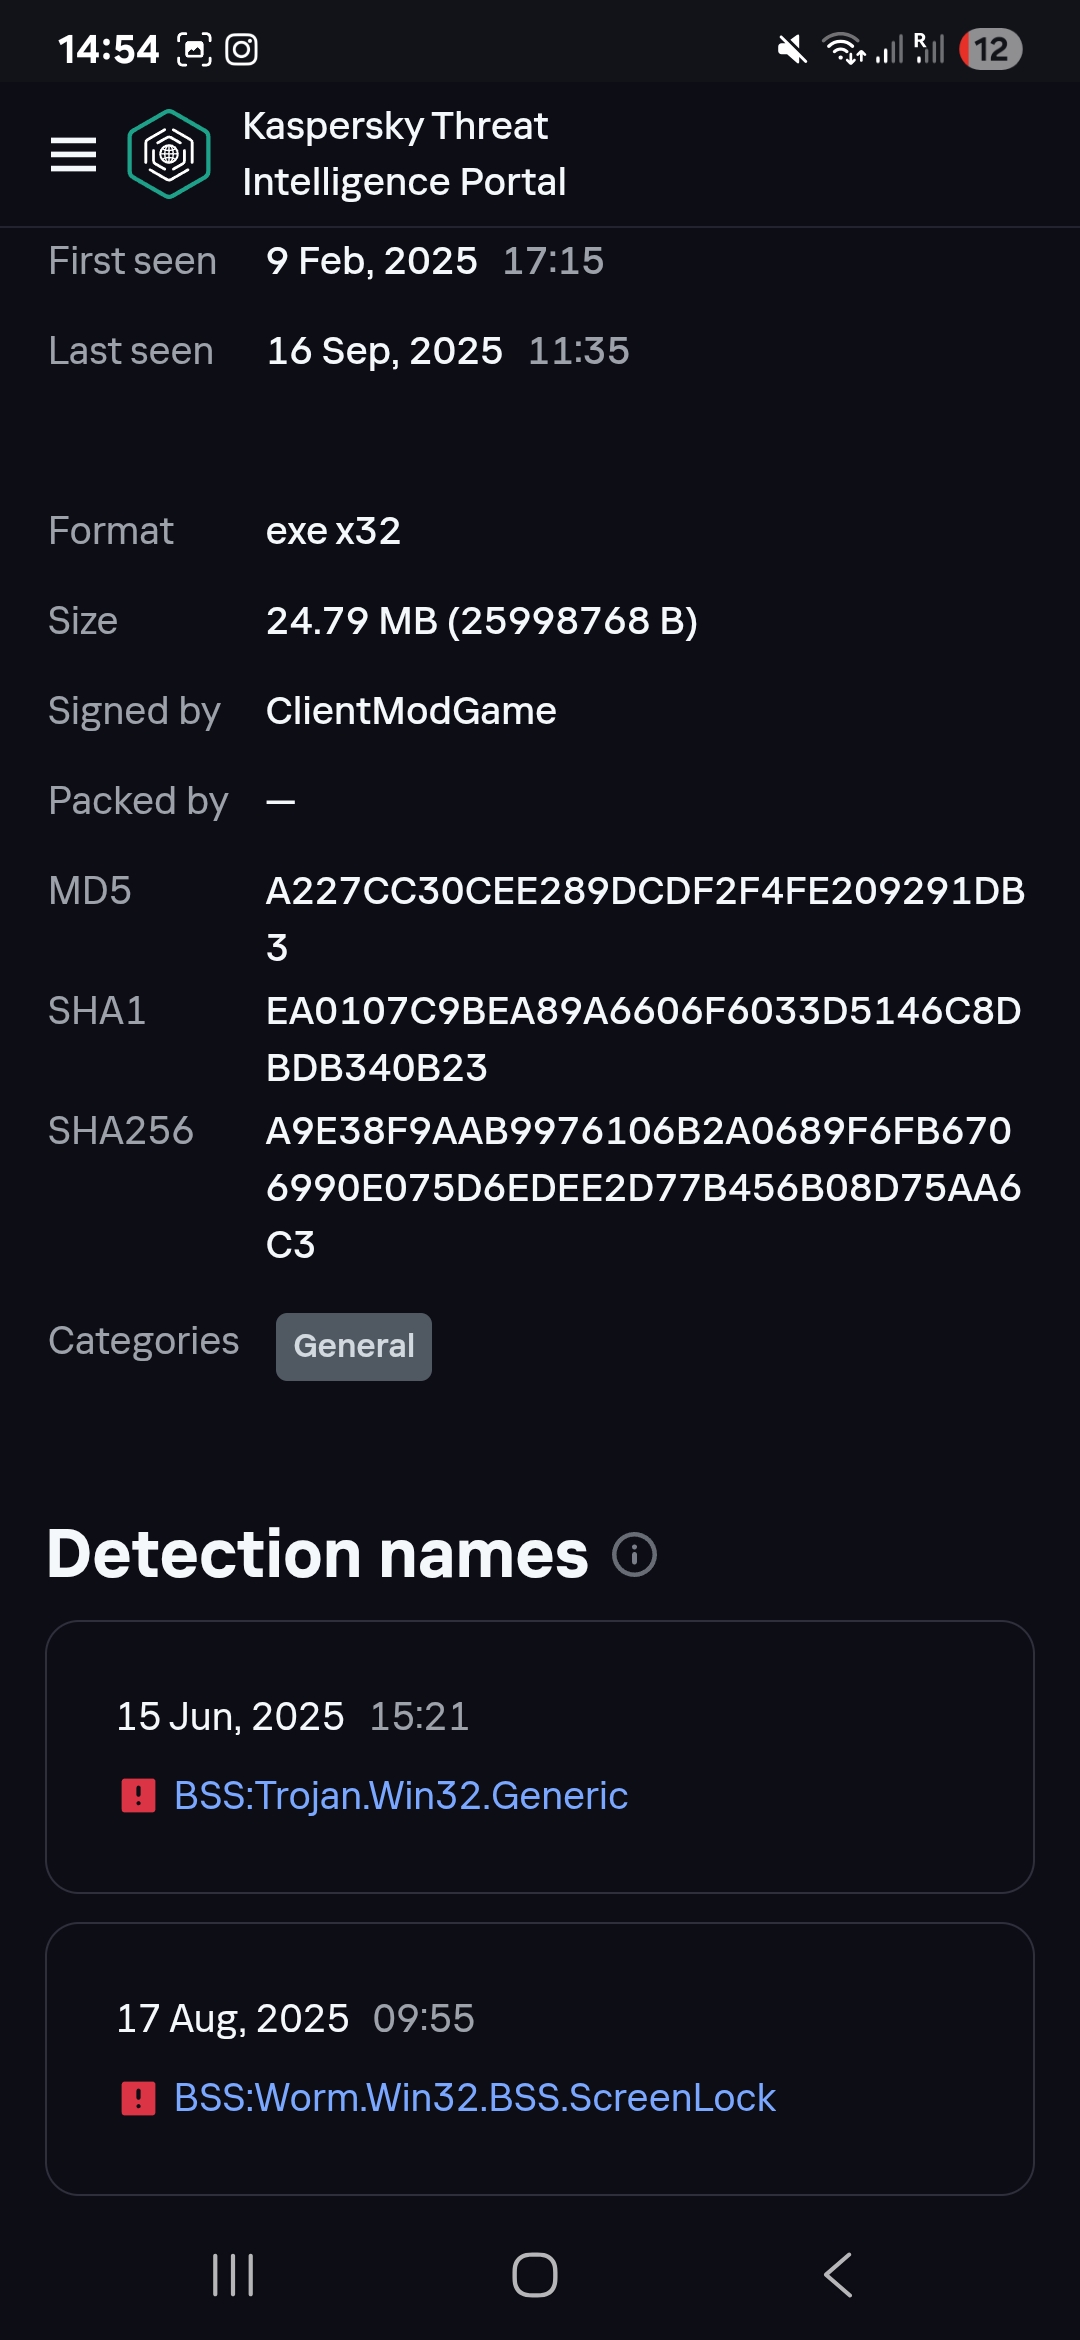The image size is (1080, 2340).
Task: Tap red alert icon beside Worm ScreenLock
Action: point(138,2098)
